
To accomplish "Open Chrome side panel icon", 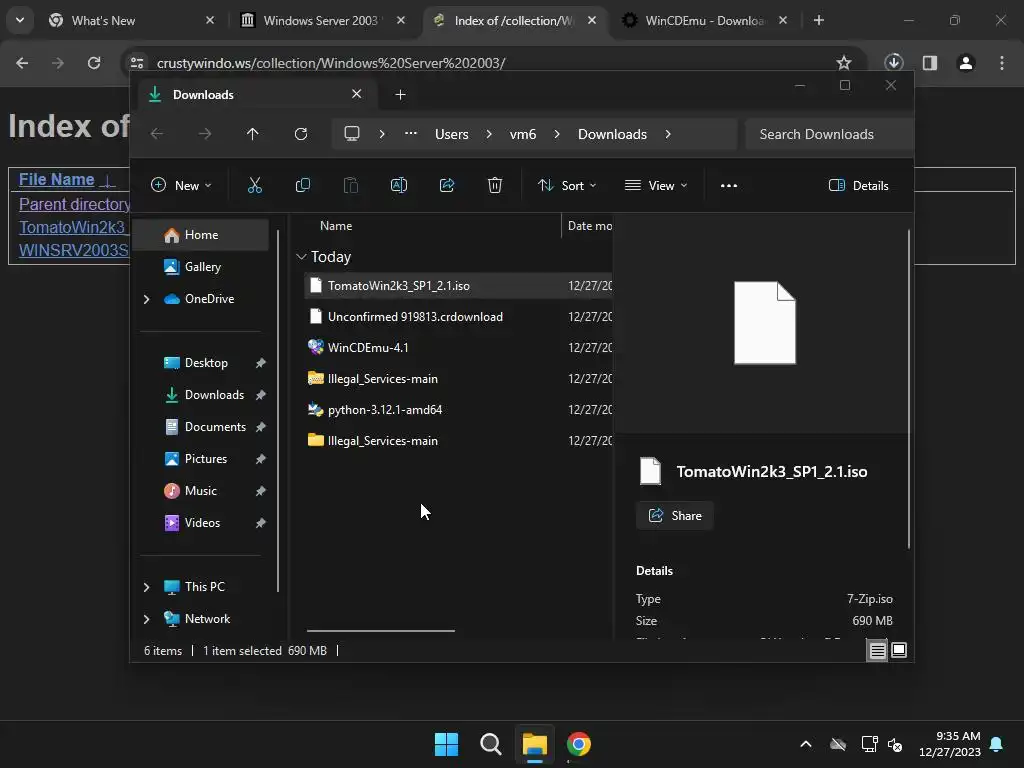I will point(930,63).
